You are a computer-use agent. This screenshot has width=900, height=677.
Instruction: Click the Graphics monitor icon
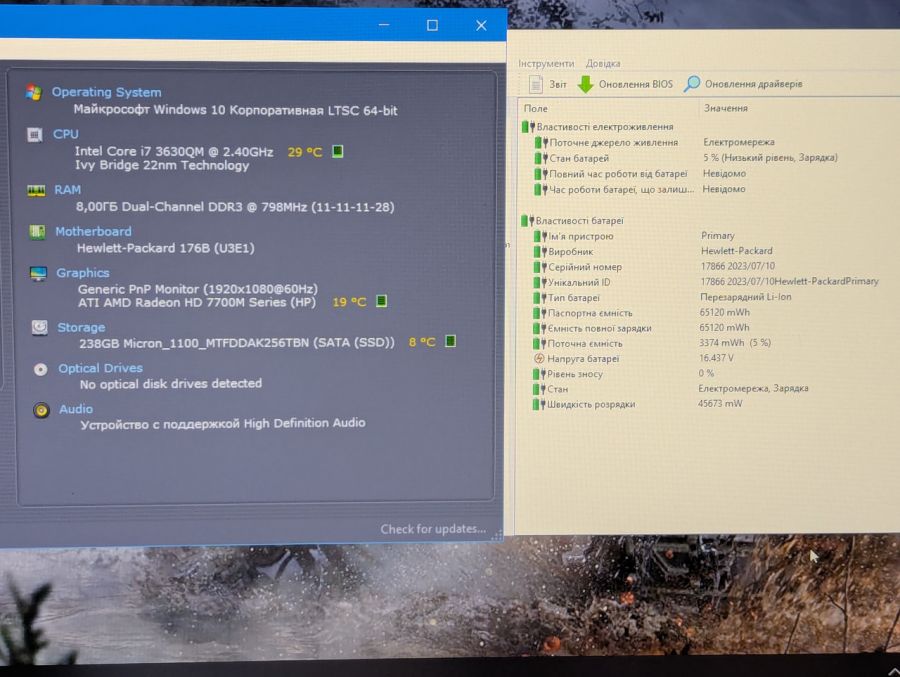[38, 273]
